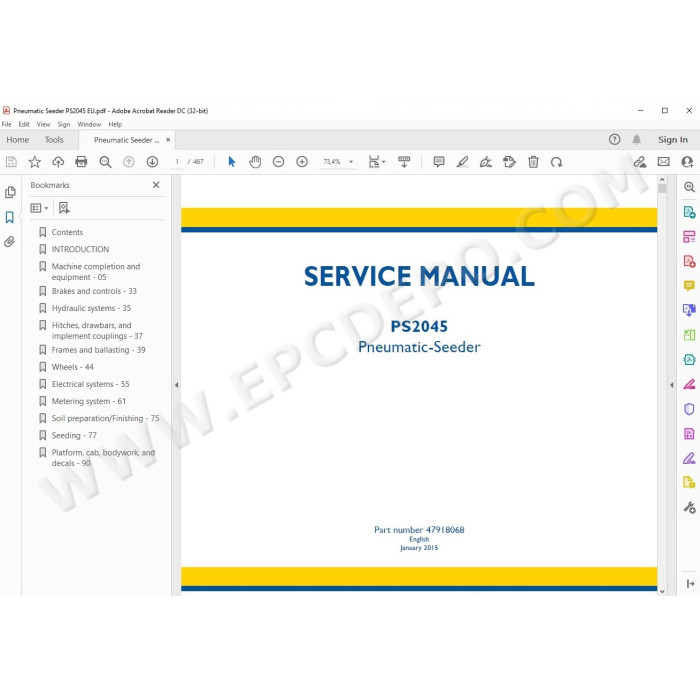This screenshot has width=700, height=700.
Task: Open the zoom level dropdown arrow
Action: (351, 162)
